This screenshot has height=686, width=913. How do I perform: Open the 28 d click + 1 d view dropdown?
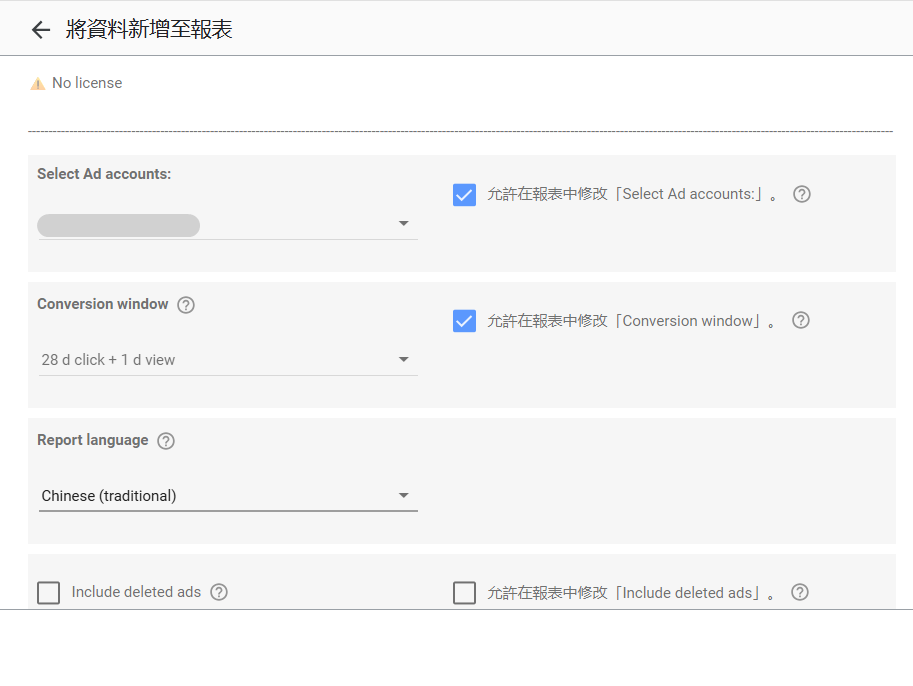click(227, 360)
